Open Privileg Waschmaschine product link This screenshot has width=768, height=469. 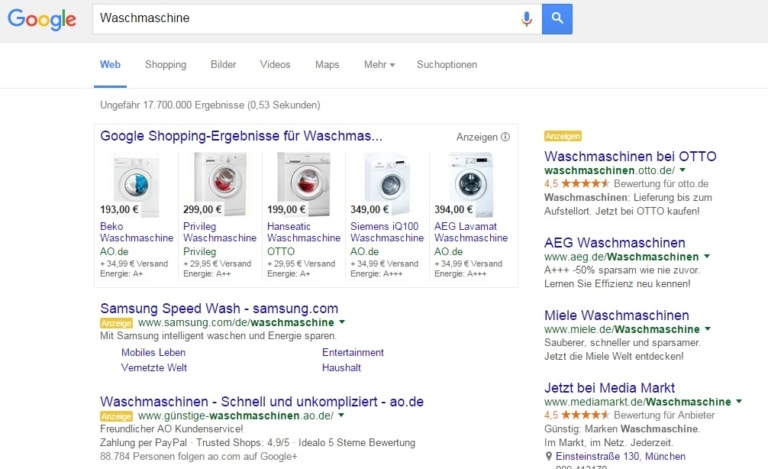(x=220, y=232)
